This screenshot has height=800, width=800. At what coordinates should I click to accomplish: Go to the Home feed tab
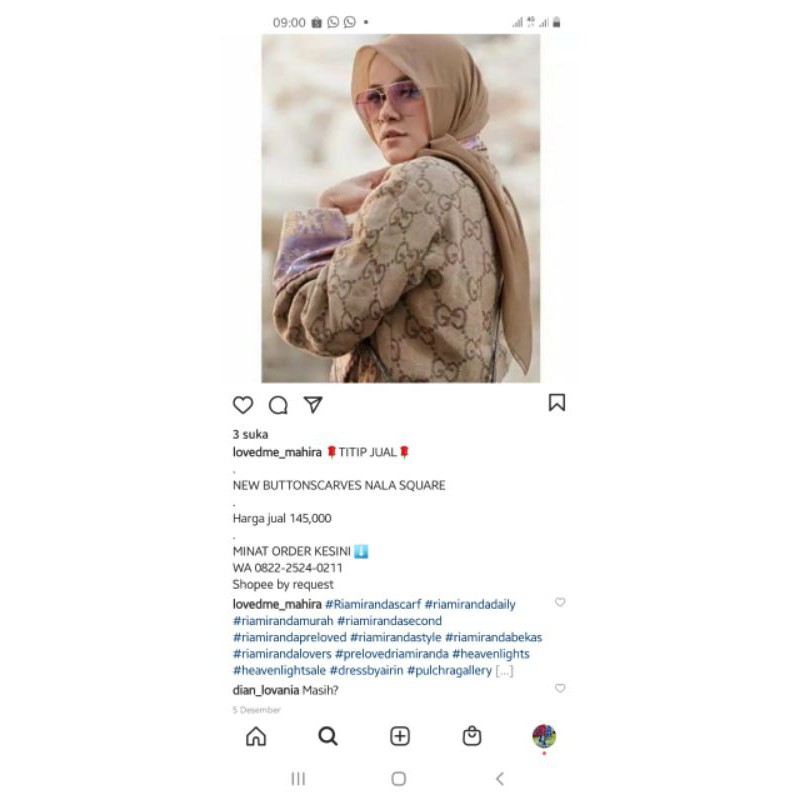[256, 736]
